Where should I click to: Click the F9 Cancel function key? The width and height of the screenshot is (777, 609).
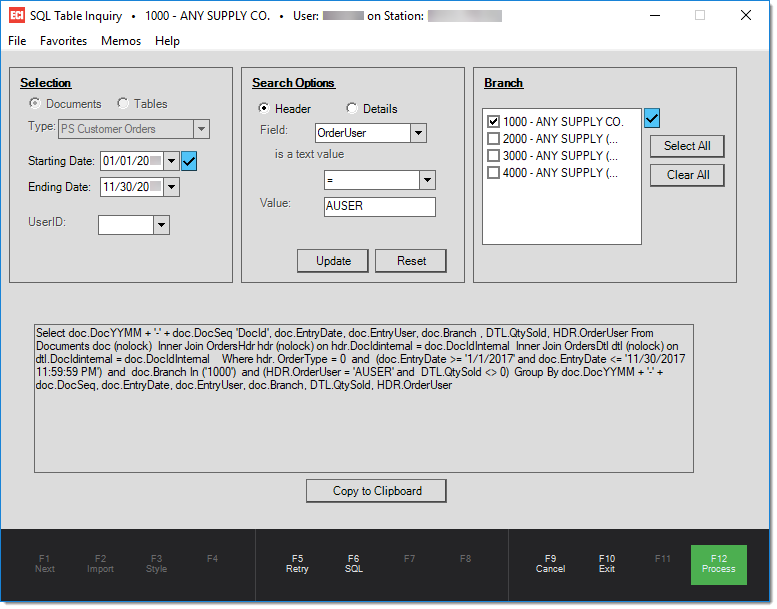pyautogui.click(x=550, y=564)
